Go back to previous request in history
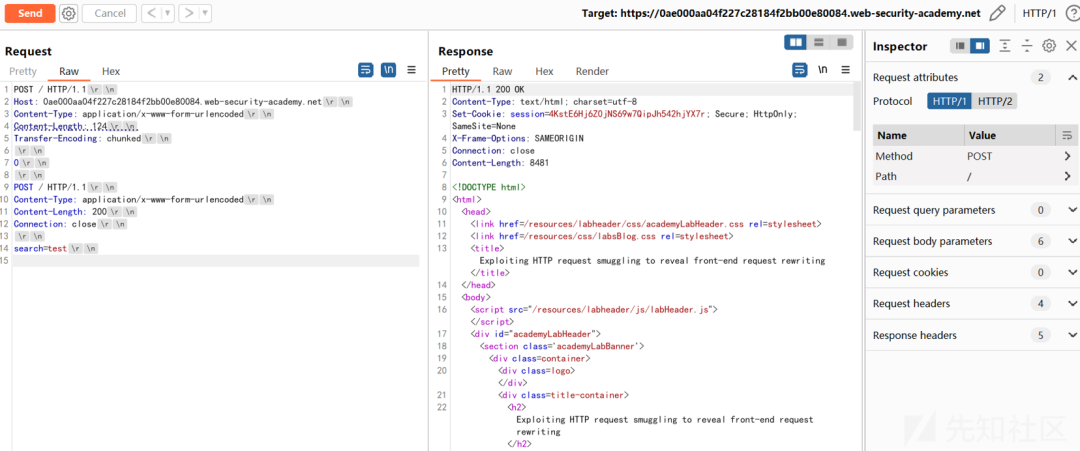The height and width of the screenshot is (451, 1080). coord(151,13)
